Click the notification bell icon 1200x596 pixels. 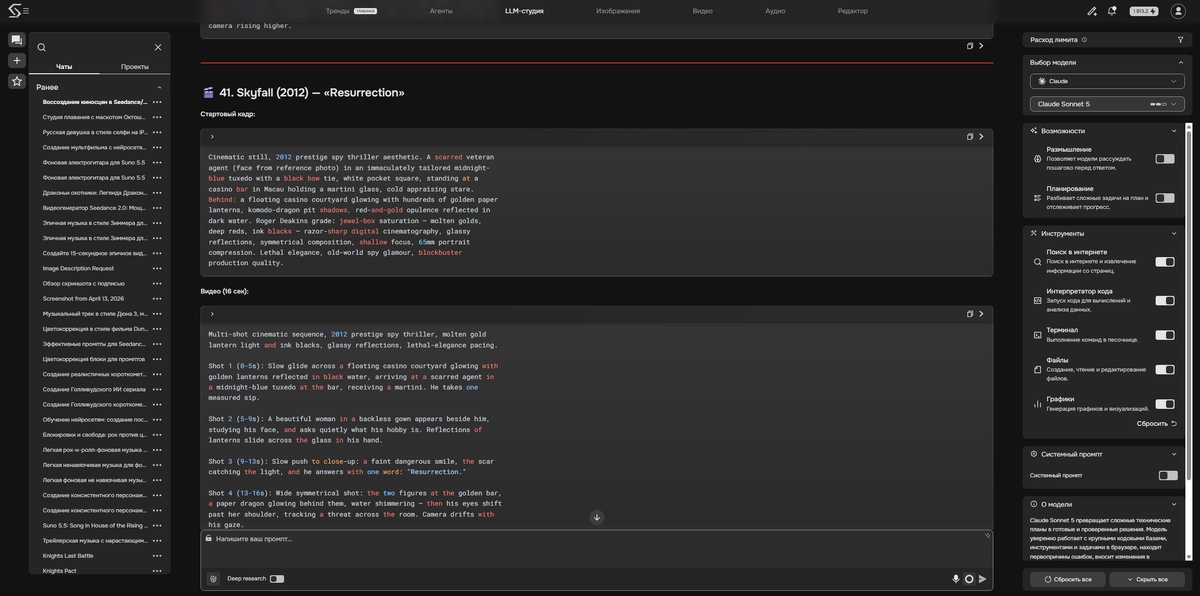(x=1112, y=11)
